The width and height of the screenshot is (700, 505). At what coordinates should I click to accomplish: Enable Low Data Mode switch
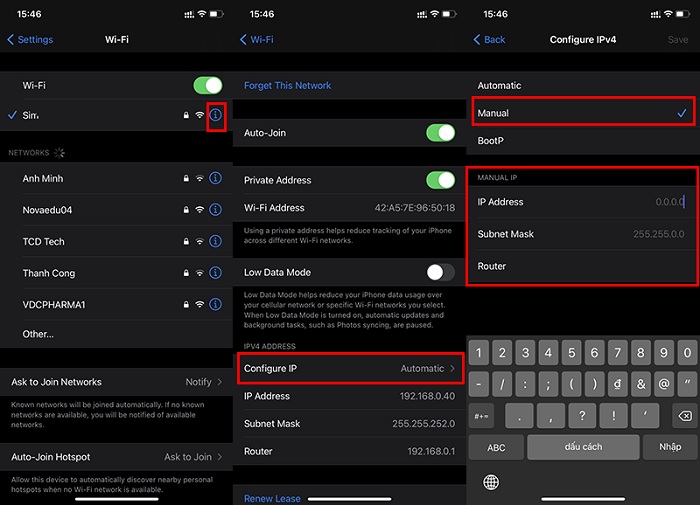click(440, 272)
